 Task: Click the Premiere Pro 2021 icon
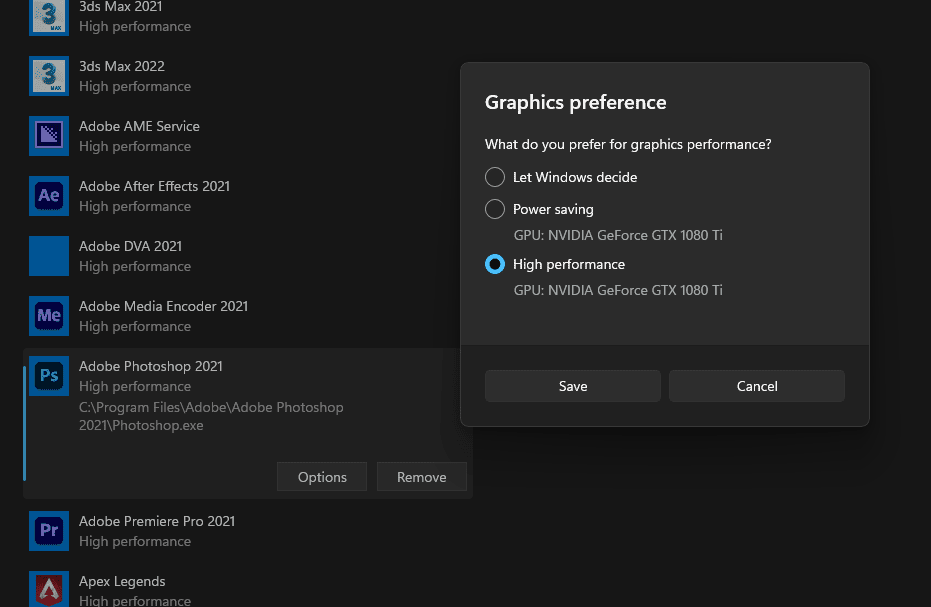(x=49, y=531)
